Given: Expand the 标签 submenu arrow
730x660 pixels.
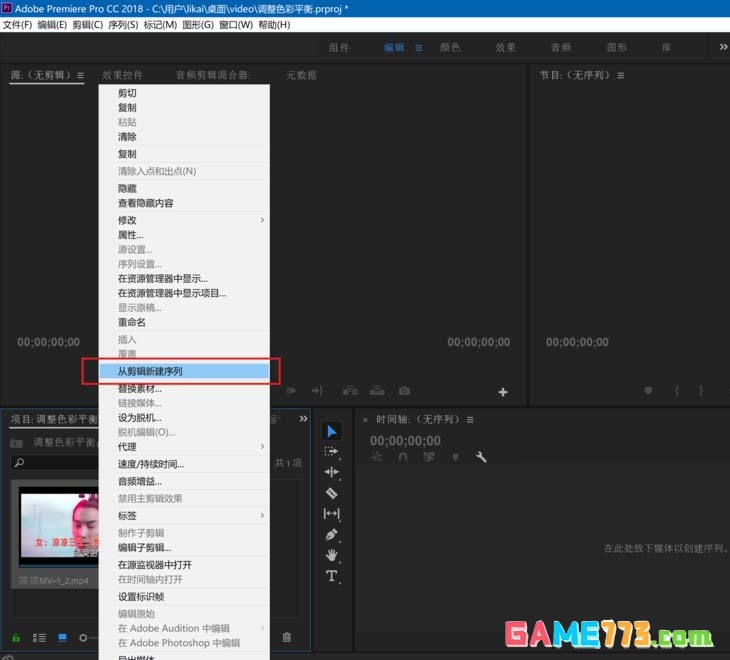Looking at the screenshot, I should [x=262, y=515].
